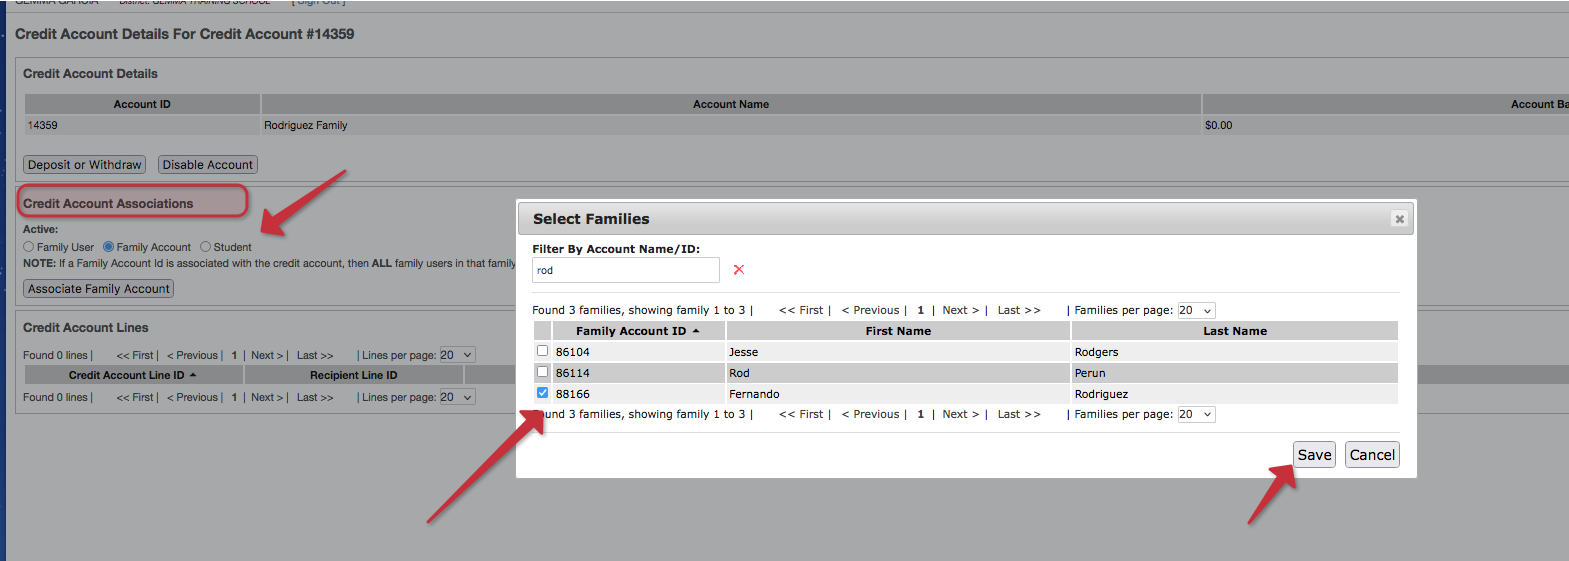Screen dimensions: 1569x561
Task: Click Deposit or Withdraw button
Action: [85, 165]
